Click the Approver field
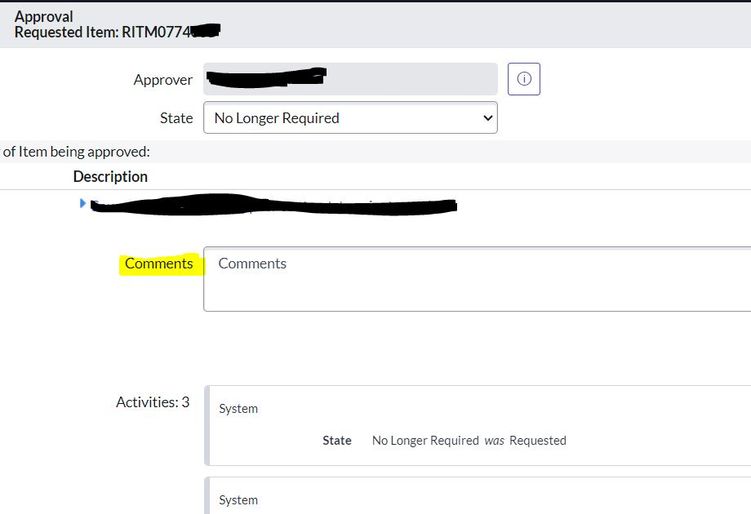This screenshot has height=514, width=751. point(350,79)
